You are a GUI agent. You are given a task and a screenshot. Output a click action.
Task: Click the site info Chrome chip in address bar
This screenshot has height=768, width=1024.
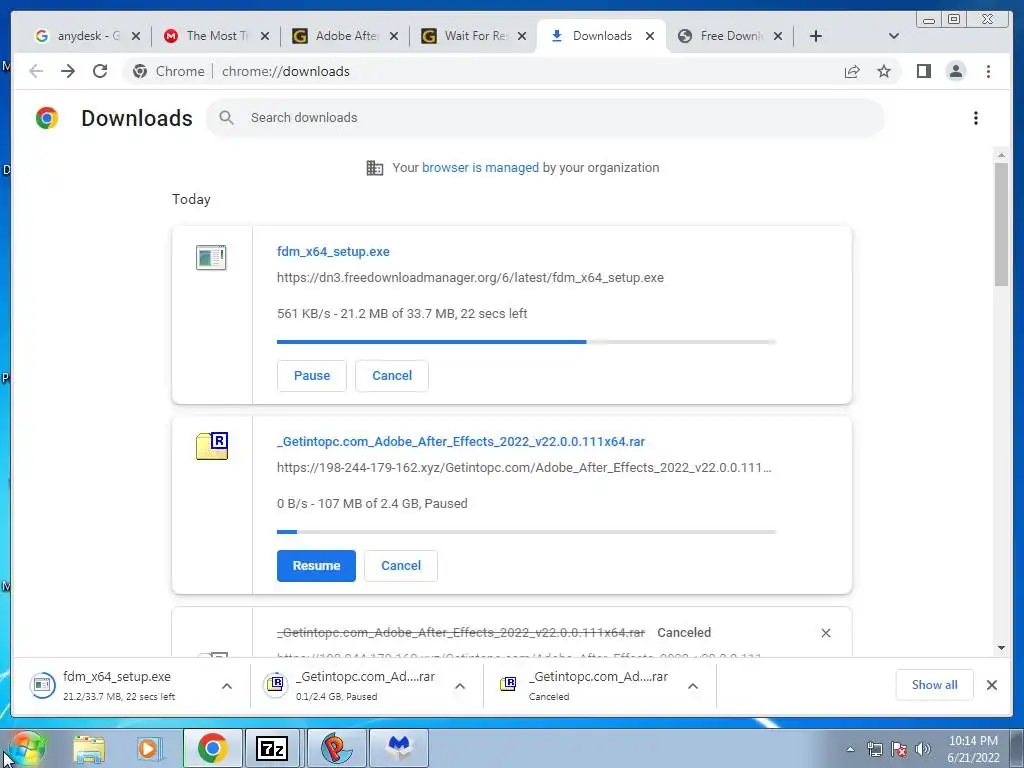coord(168,71)
